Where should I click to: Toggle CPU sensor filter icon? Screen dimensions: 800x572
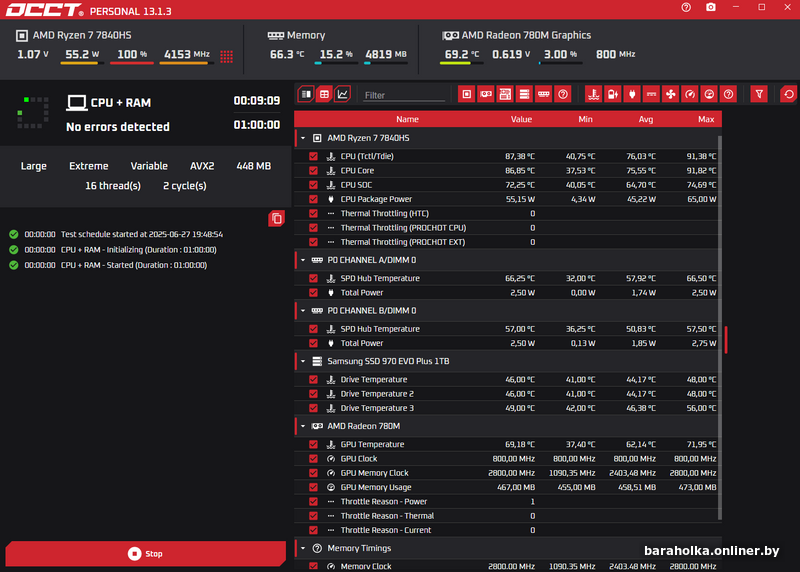[466, 94]
